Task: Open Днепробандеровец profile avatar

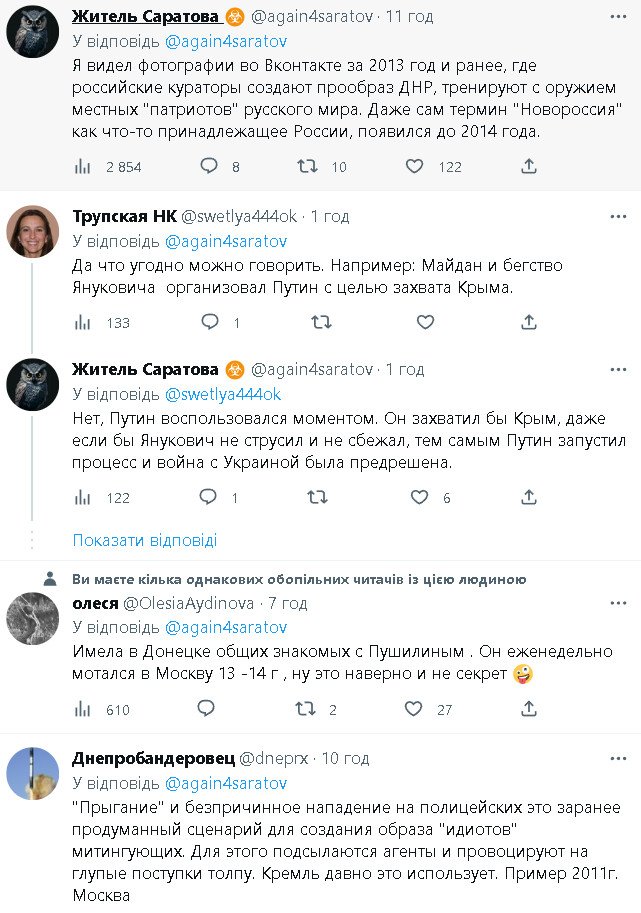Action: point(32,773)
